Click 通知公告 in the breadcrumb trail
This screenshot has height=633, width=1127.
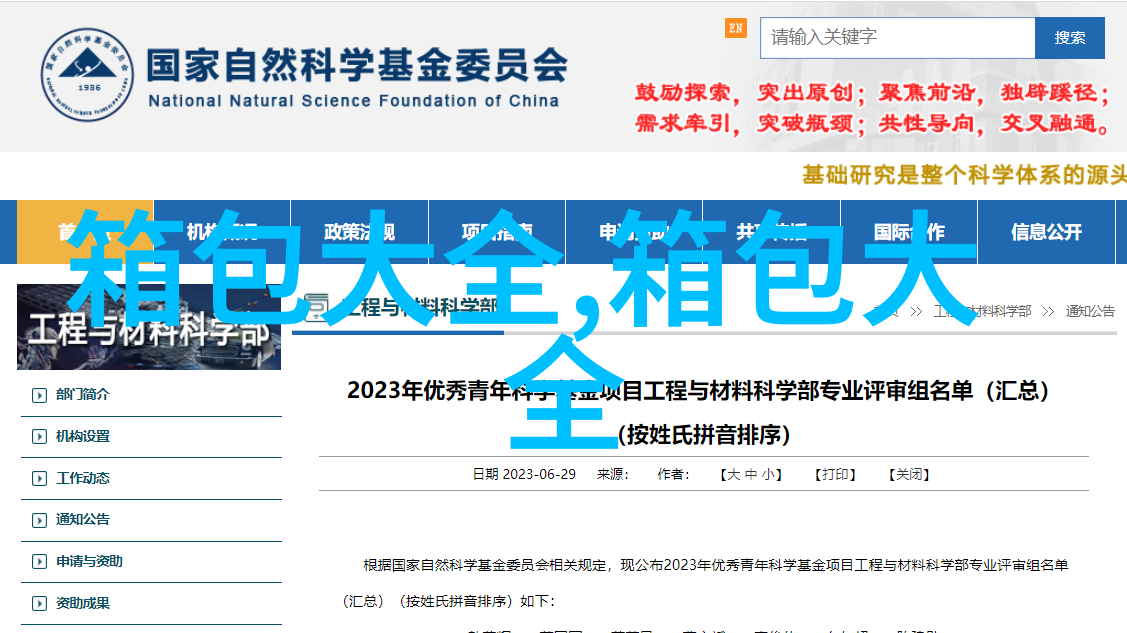(x=1090, y=311)
